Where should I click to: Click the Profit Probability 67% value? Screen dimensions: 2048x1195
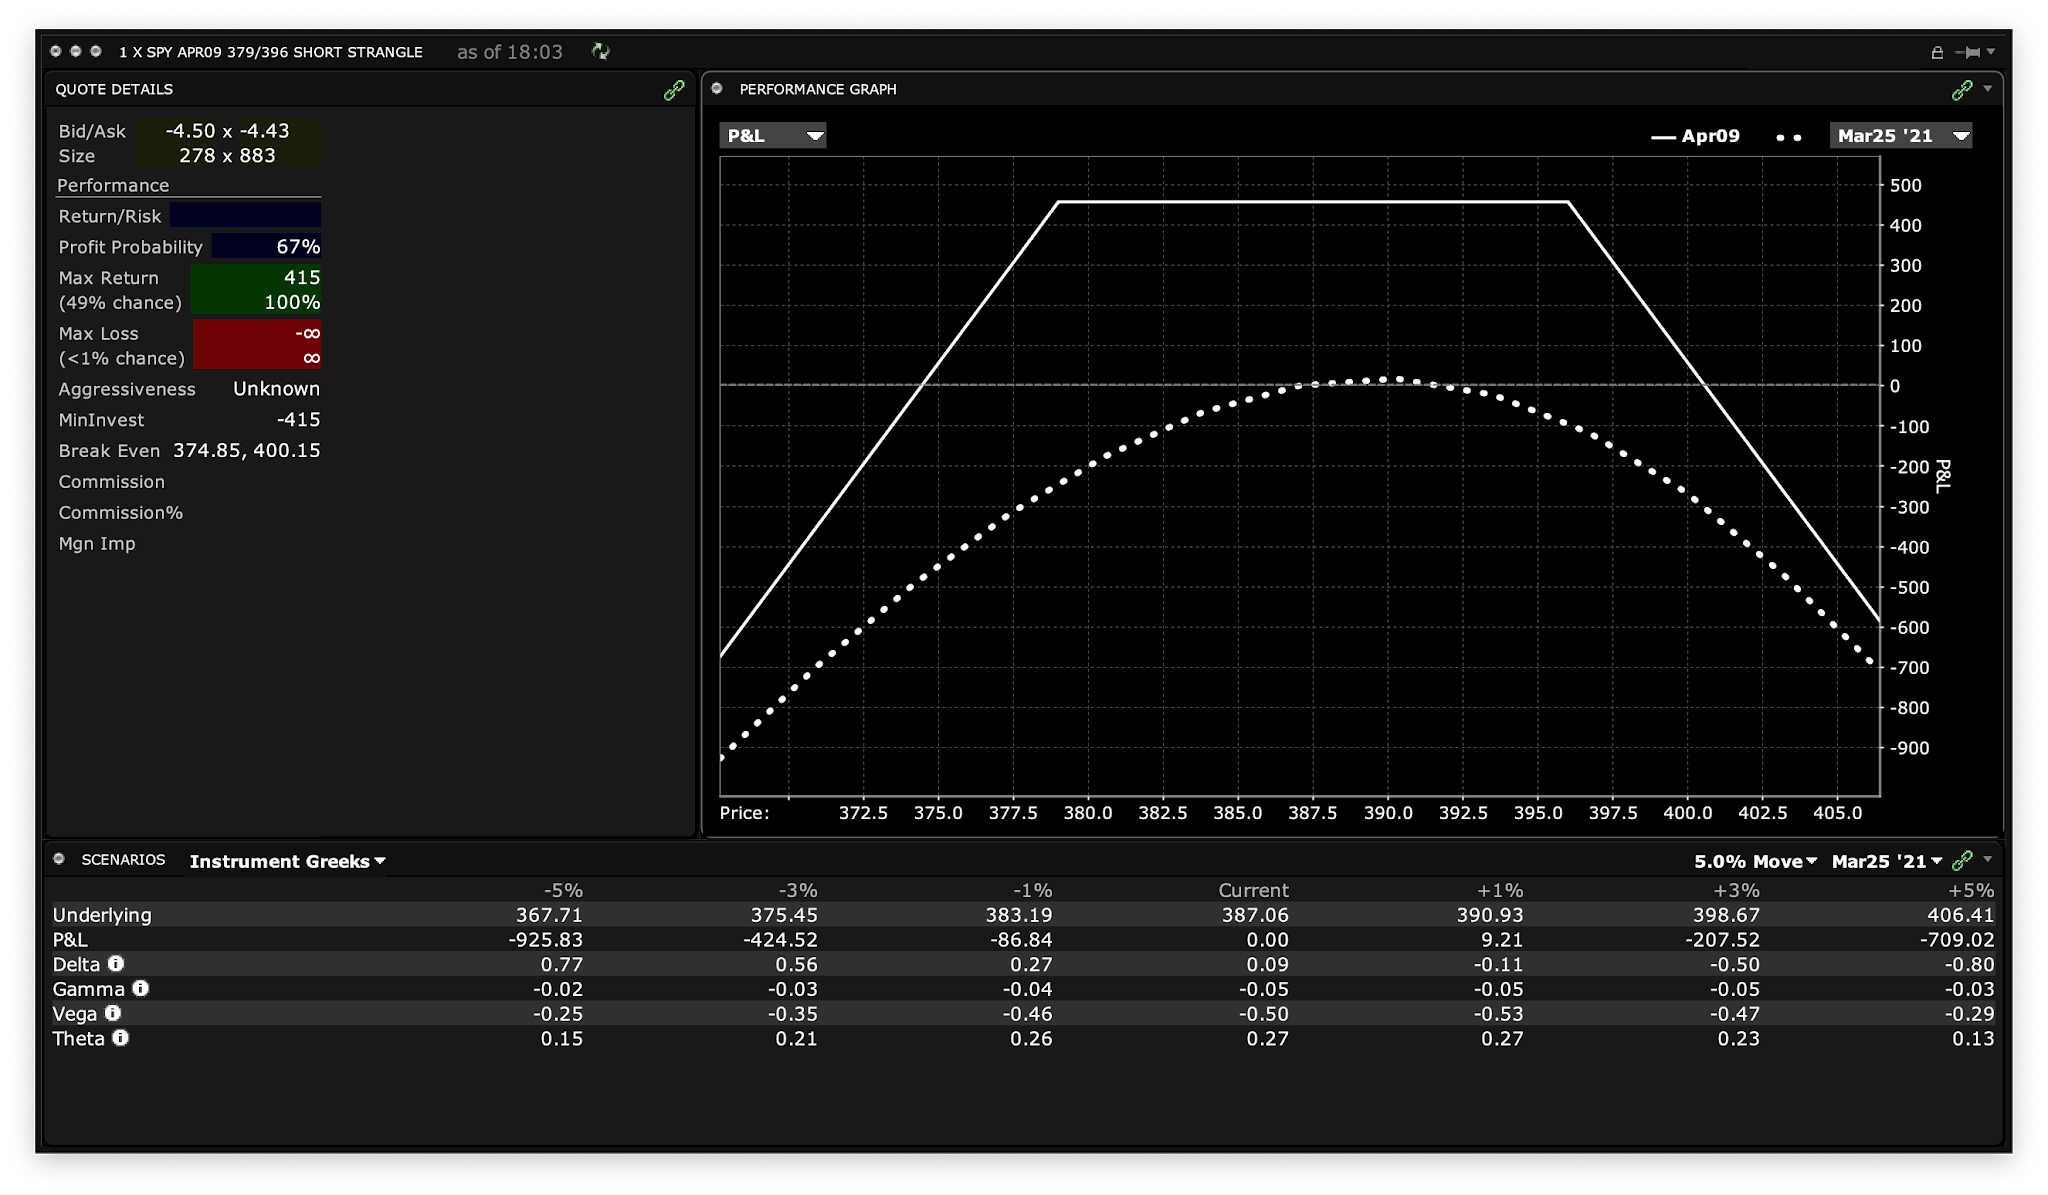click(298, 247)
